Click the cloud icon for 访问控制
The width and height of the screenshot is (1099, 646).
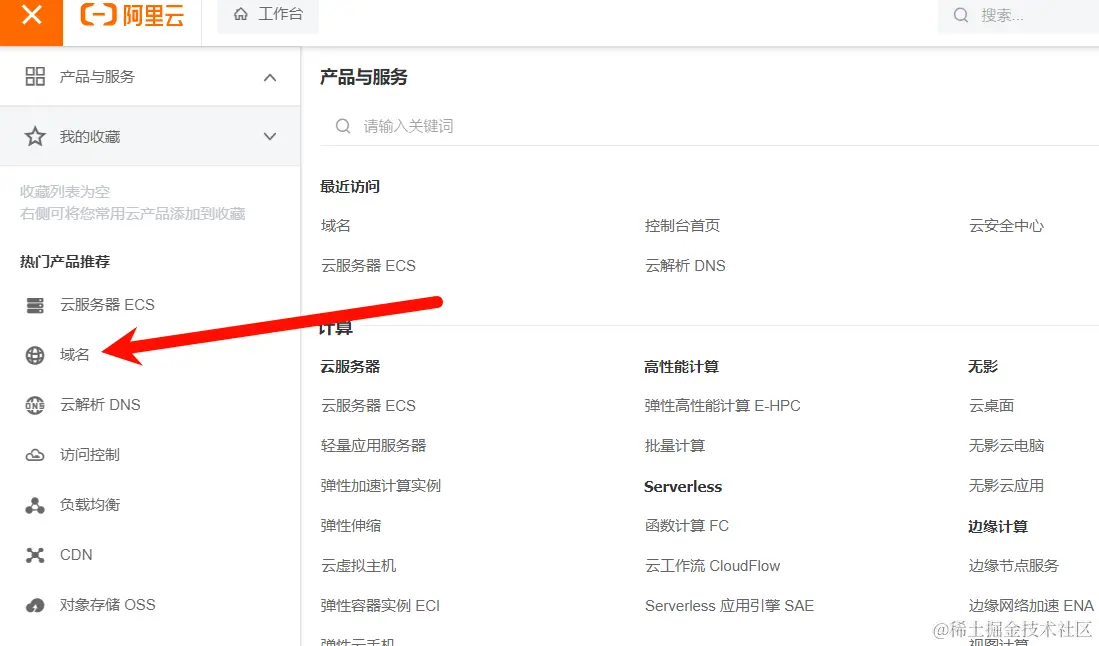coord(35,455)
